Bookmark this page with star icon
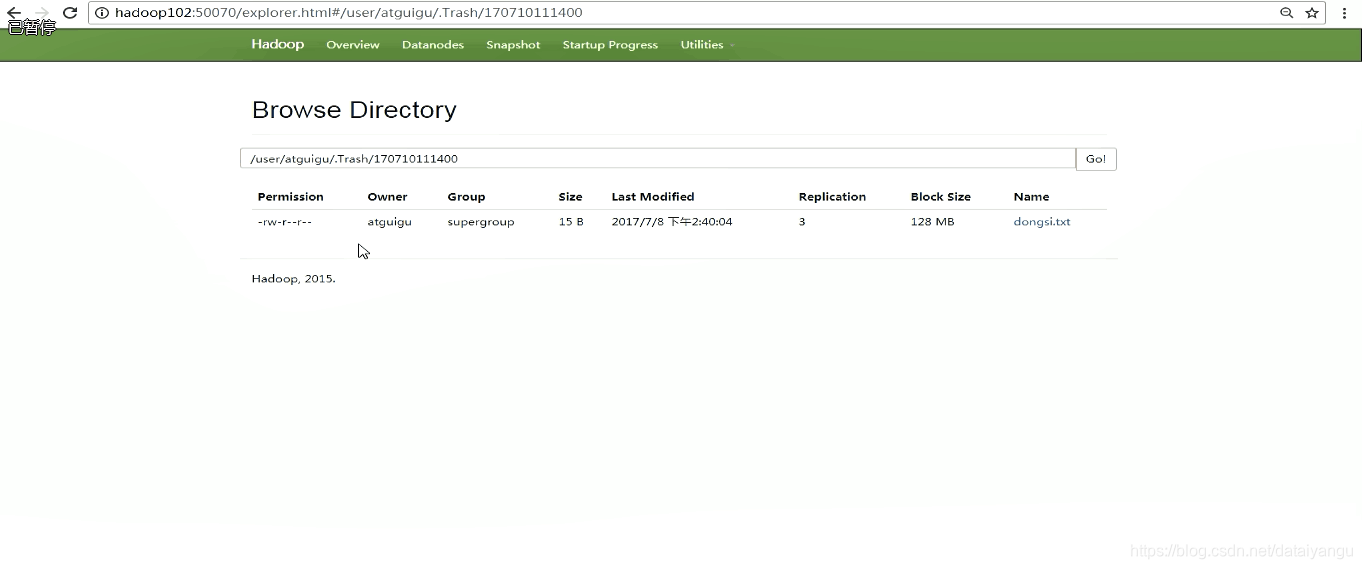The image size is (1362, 569). pyautogui.click(x=1312, y=13)
